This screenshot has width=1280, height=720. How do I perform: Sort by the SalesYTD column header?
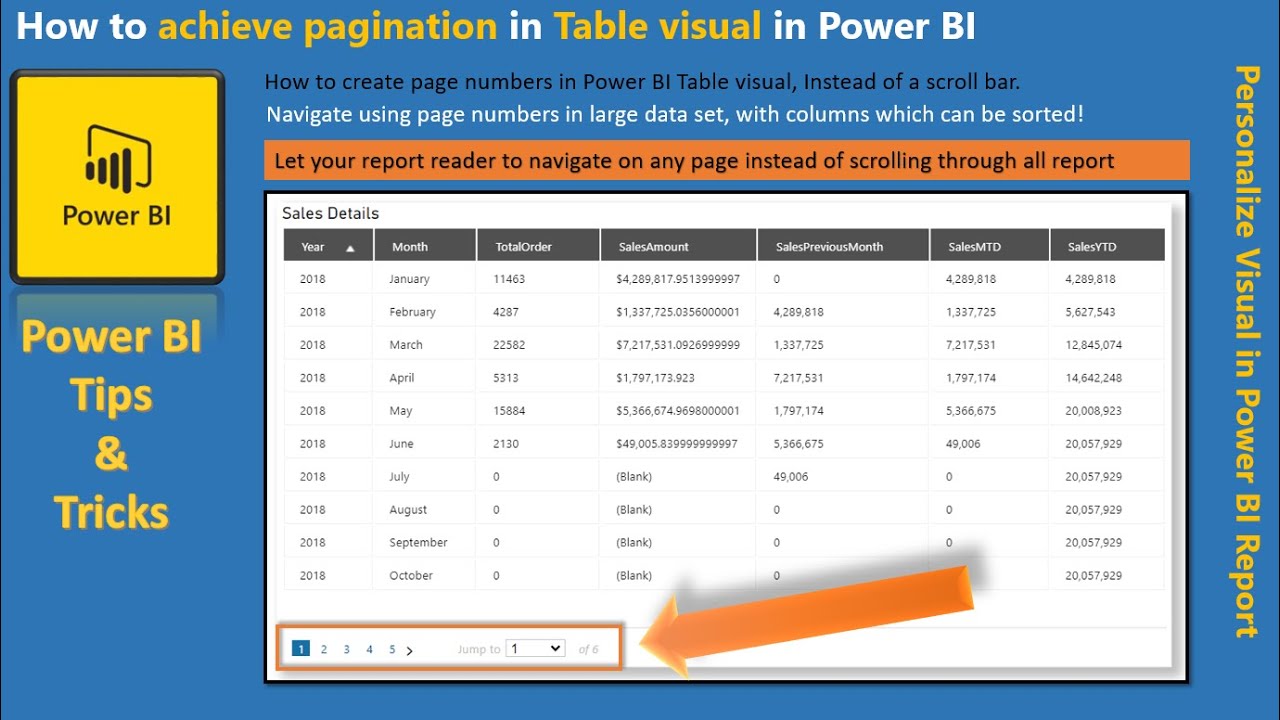(x=1108, y=245)
